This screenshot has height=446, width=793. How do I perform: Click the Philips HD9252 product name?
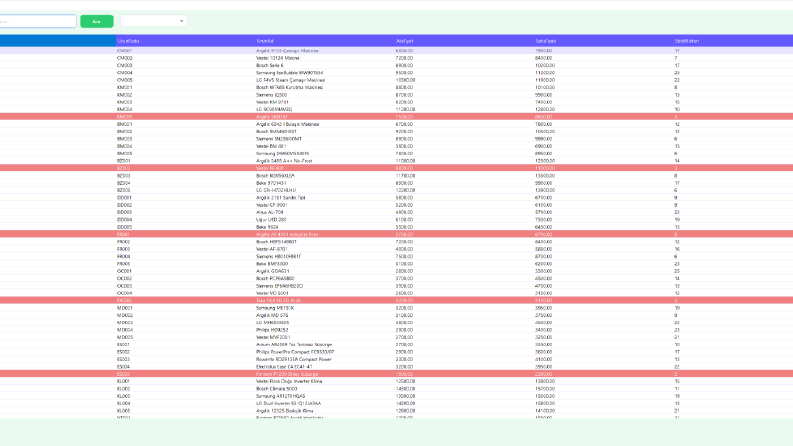pyautogui.click(x=272, y=330)
